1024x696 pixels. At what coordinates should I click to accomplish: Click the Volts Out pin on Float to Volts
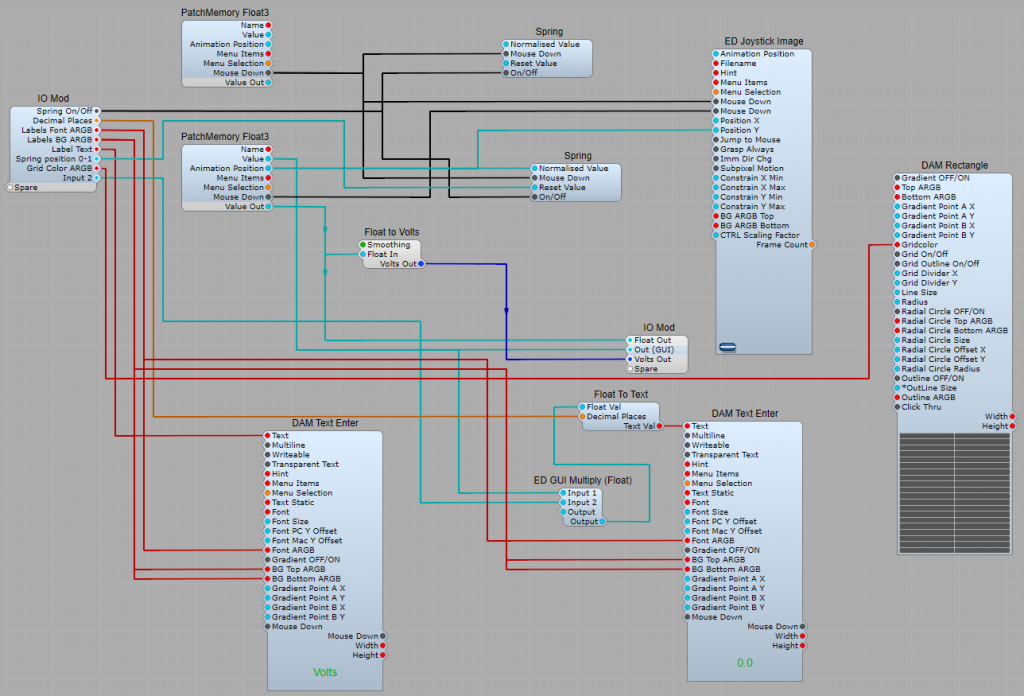coord(420,264)
